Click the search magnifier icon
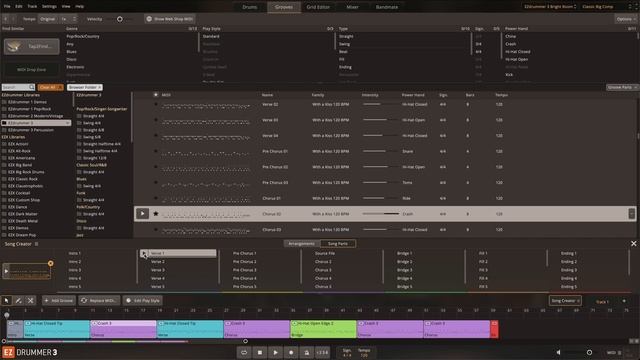 click(x=31, y=87)
